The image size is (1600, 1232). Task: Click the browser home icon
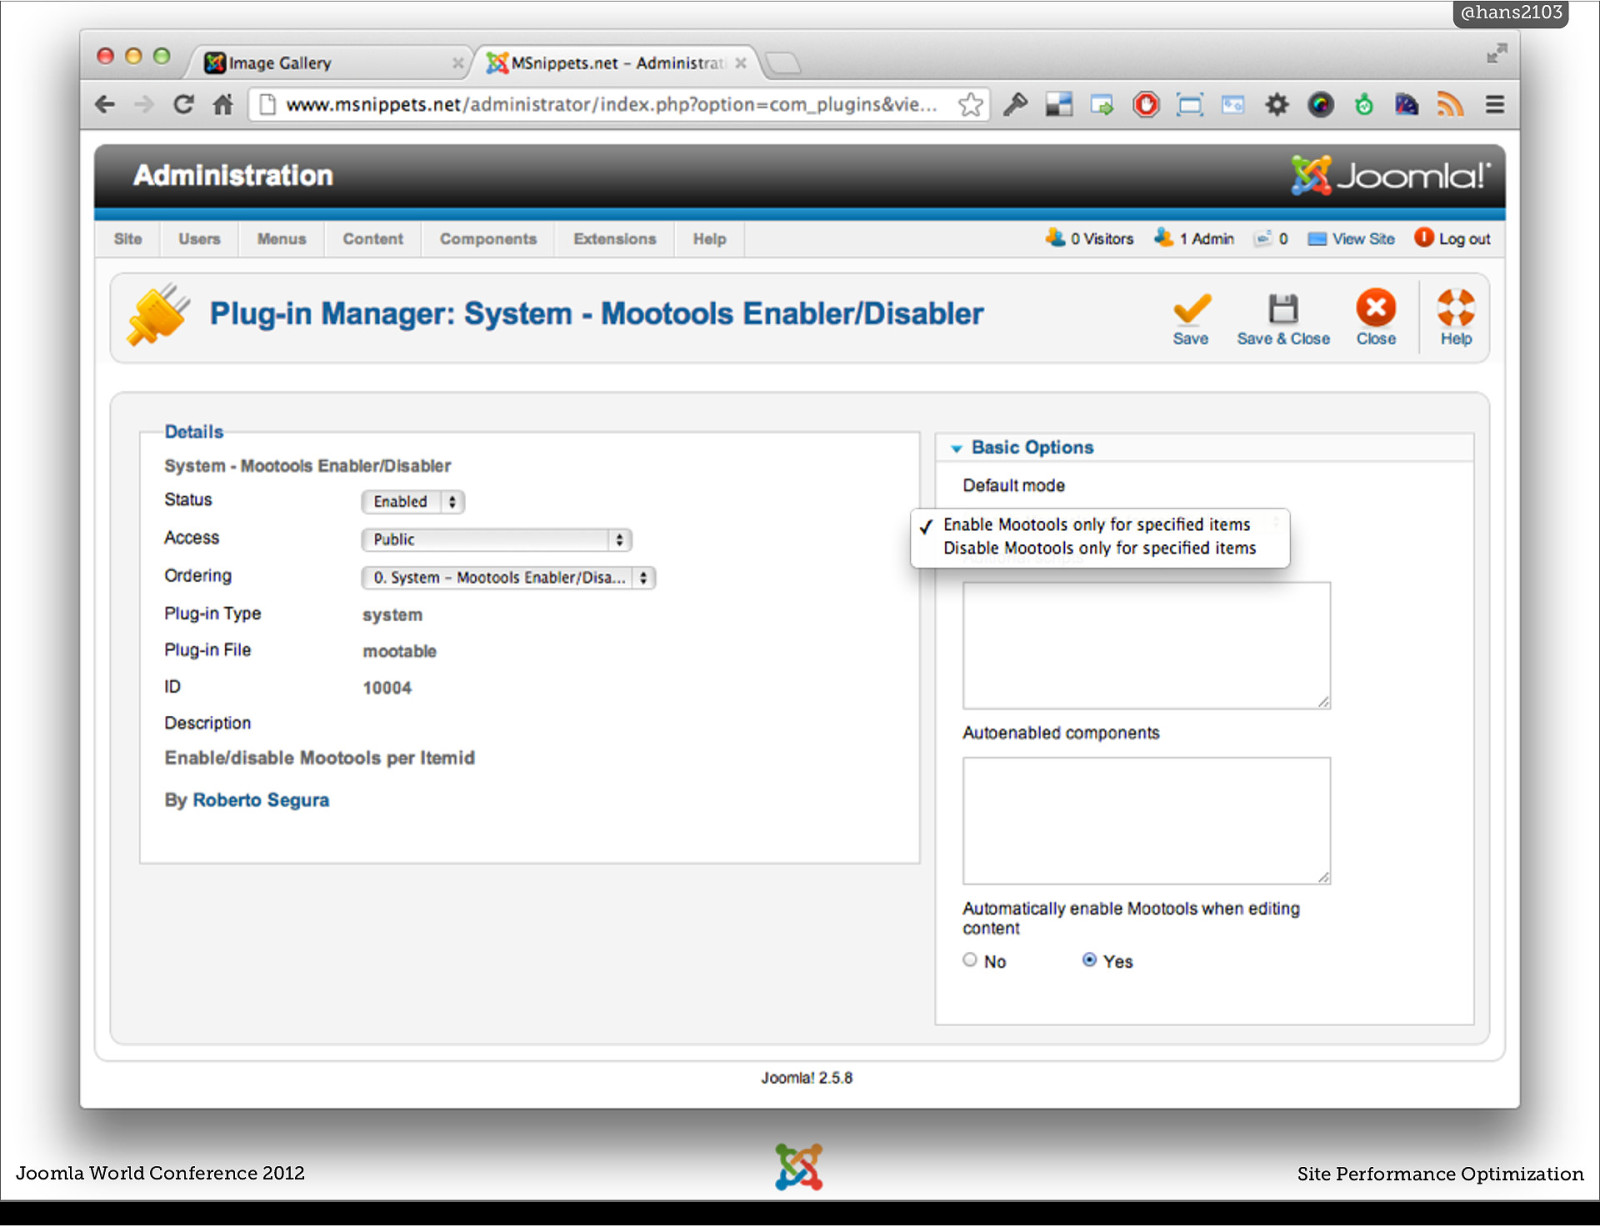[223, 104]
